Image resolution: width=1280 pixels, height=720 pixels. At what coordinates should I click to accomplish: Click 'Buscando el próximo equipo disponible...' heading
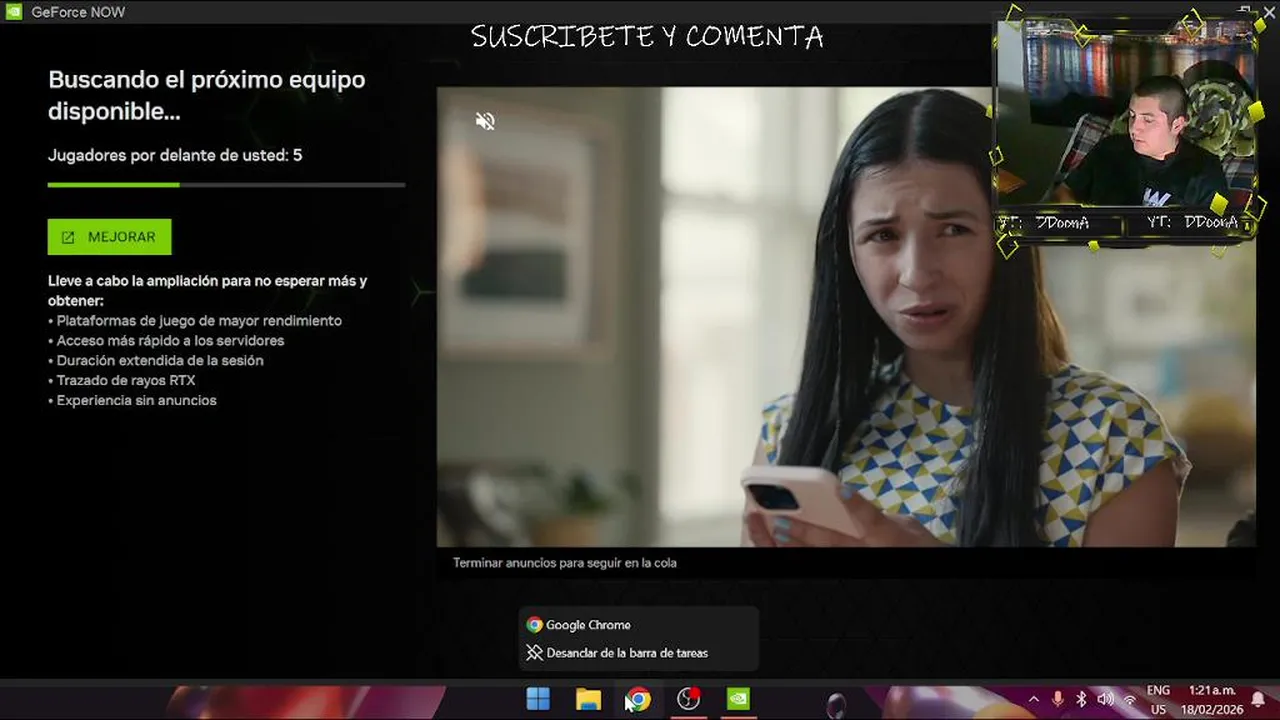[x=206, y=96]
